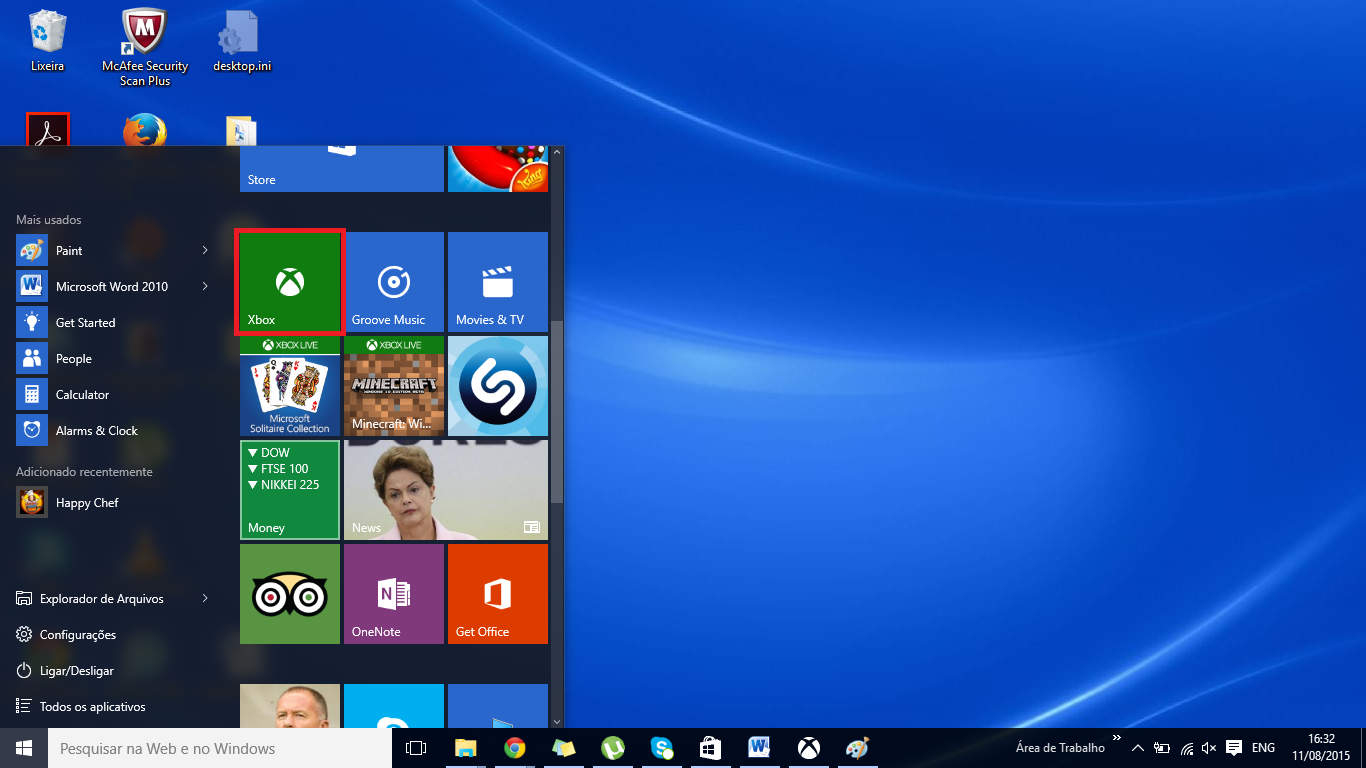Viewport: 1366px width, 768px height.
Task: Open the Shazam tile
Action: [x=497, y=386]
